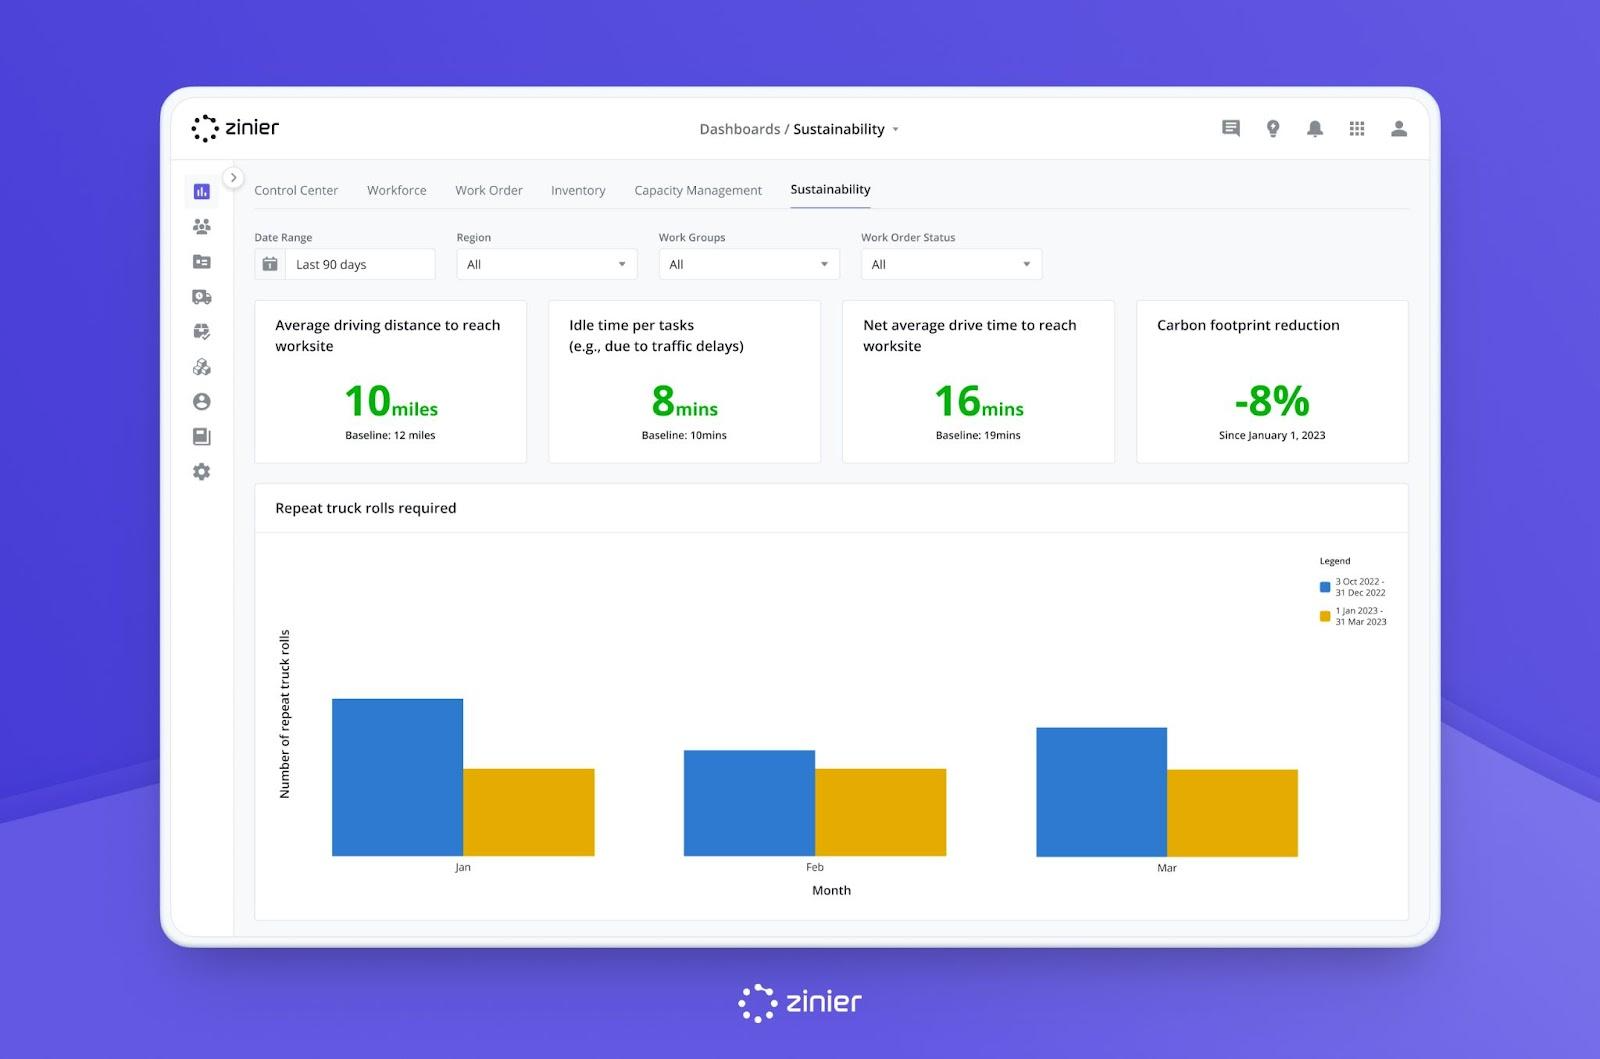Open the Region dropdown

[546, 264]
